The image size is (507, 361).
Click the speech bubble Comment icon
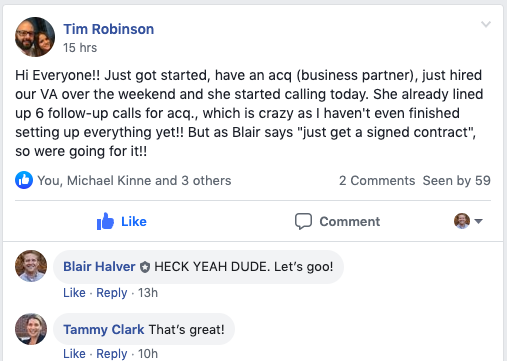point(303,221)
